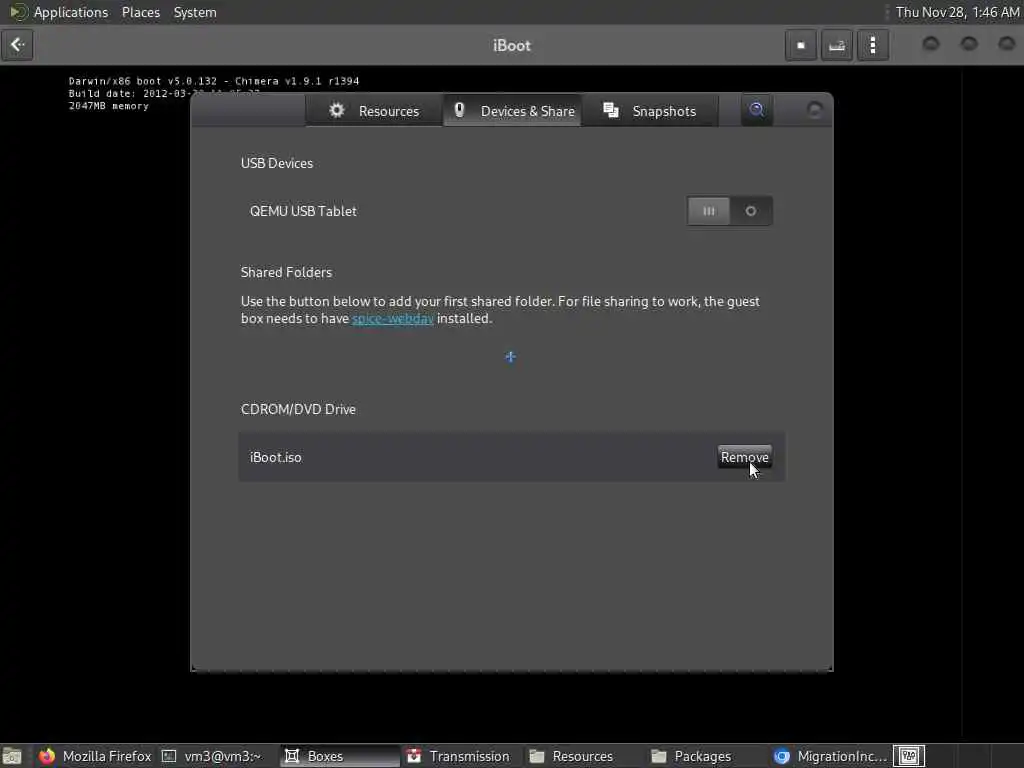Click the show desktop icon in taskbar

pyautogui.click(x=12, y=756)
